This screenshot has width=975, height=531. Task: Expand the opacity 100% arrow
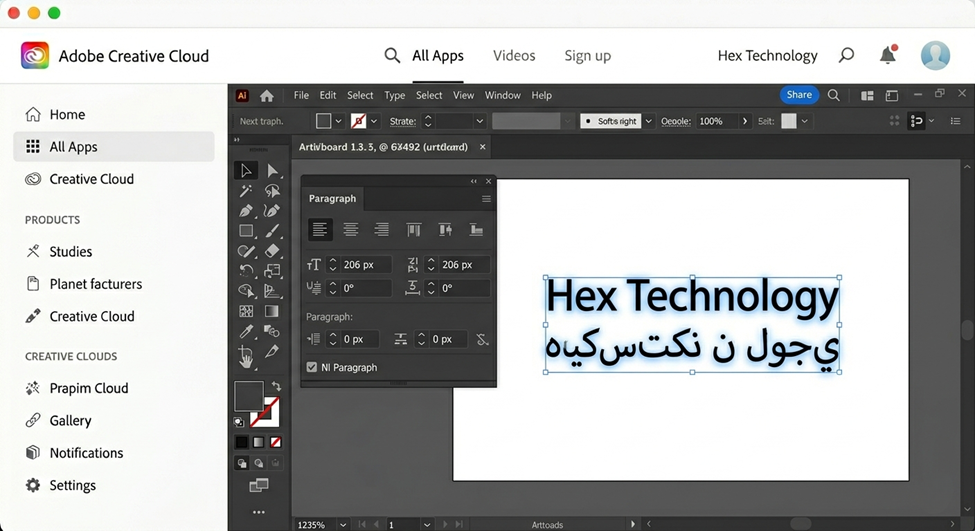pyautogui.click(x=744, y=121)
